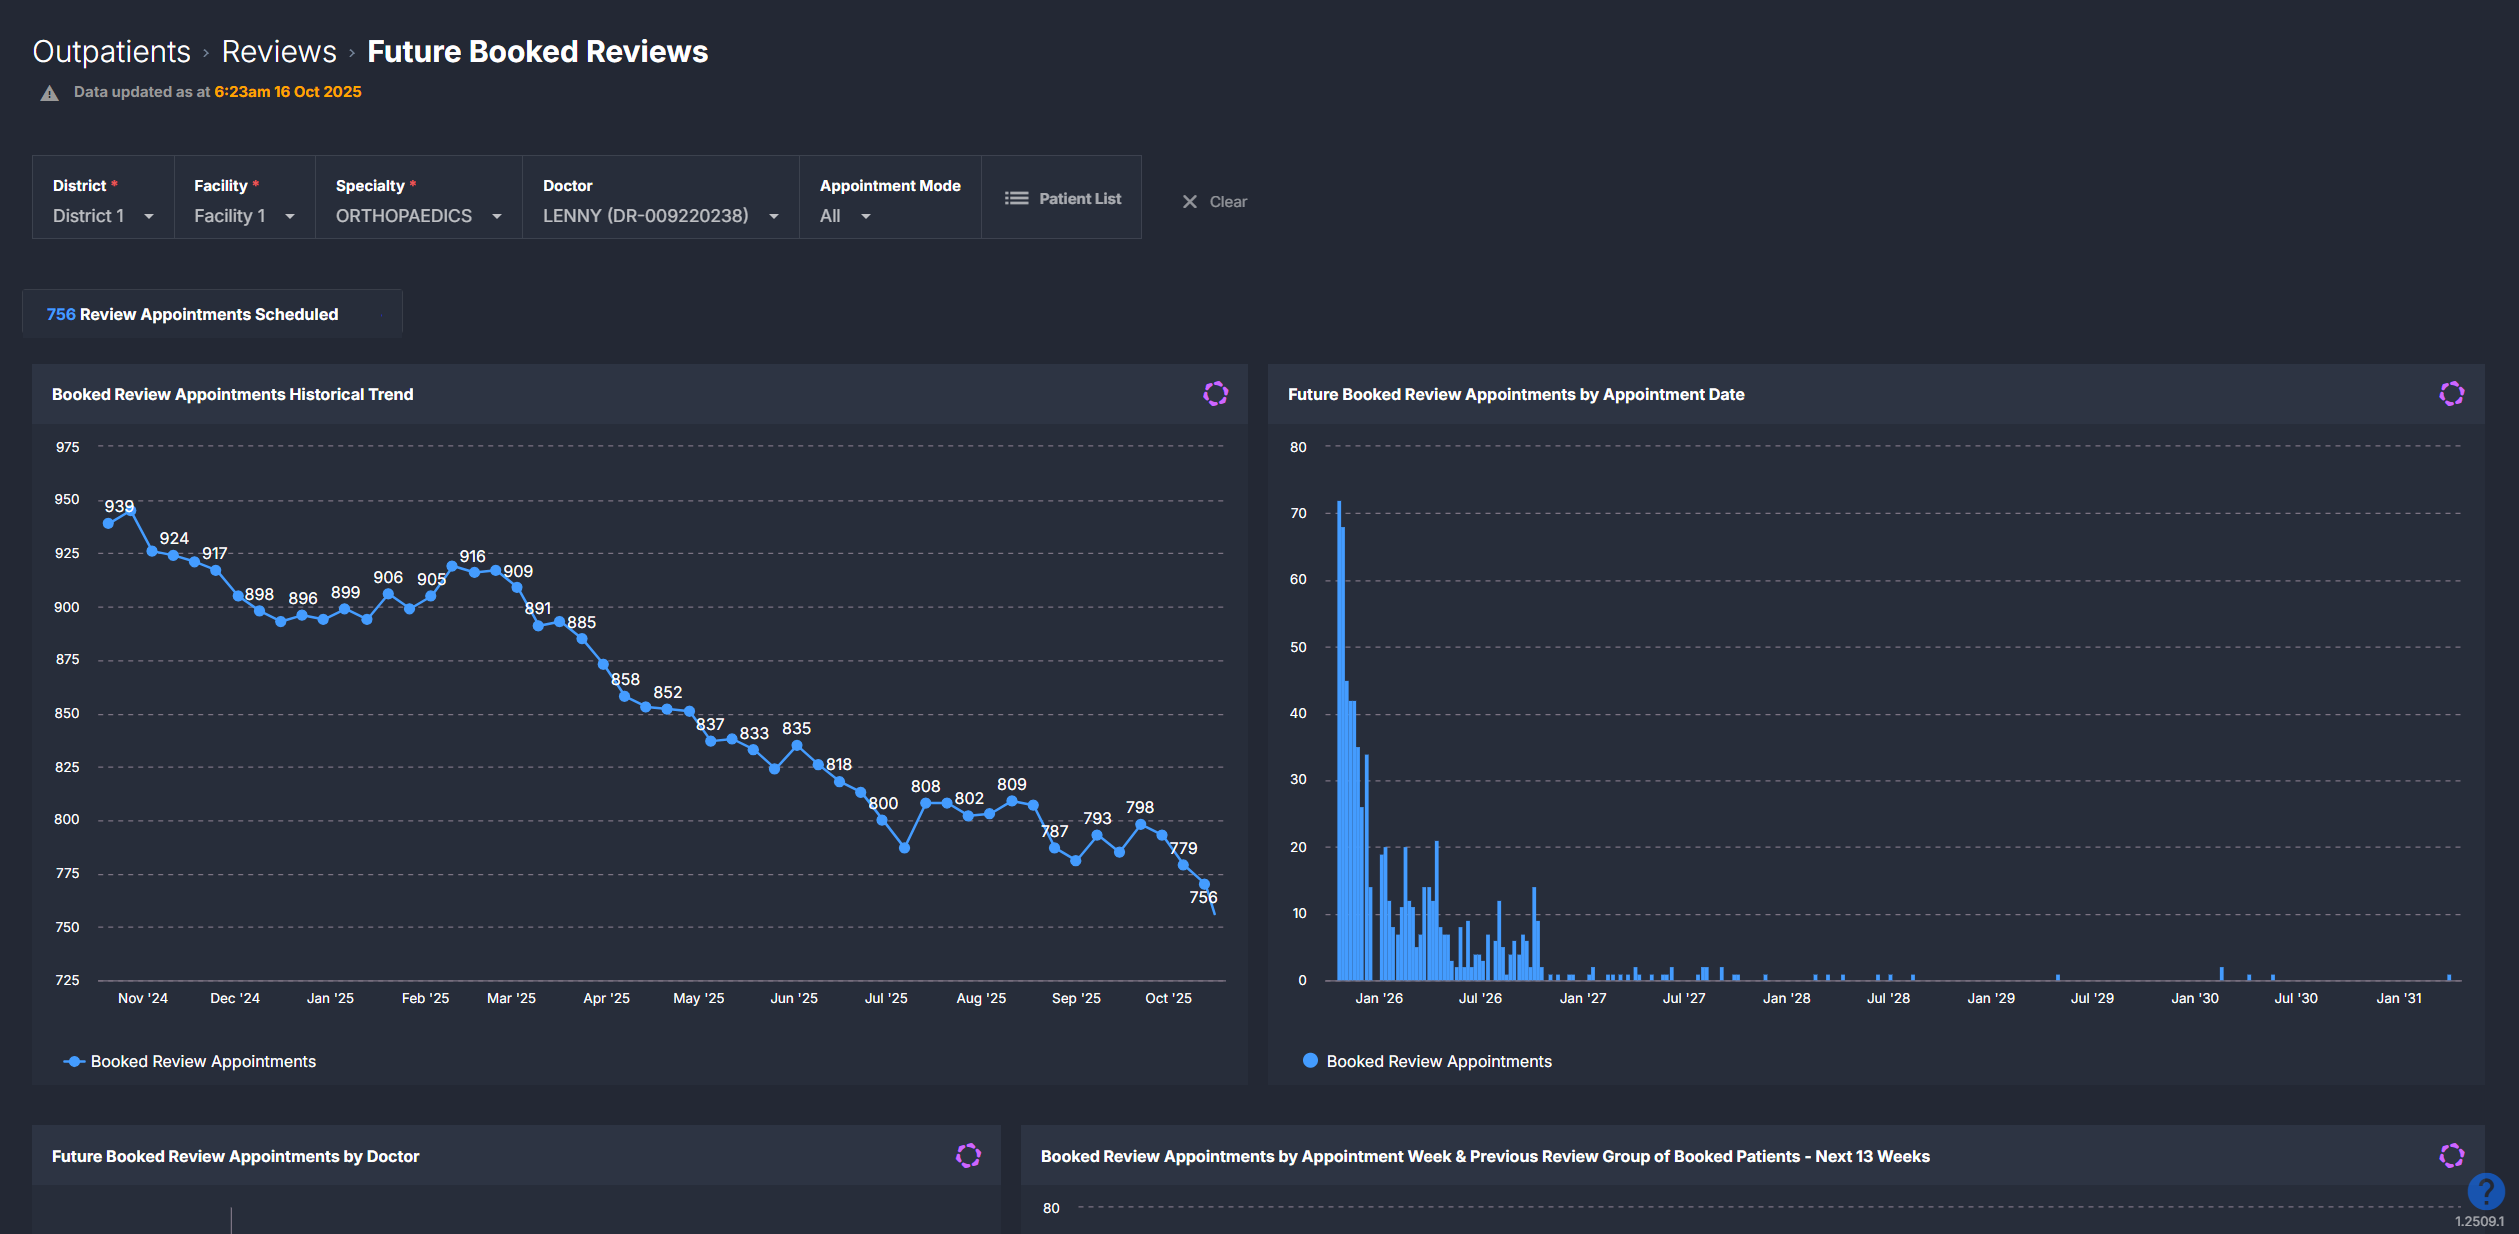
Task: Click the data warning triangle icon
Action: point(49,93)
